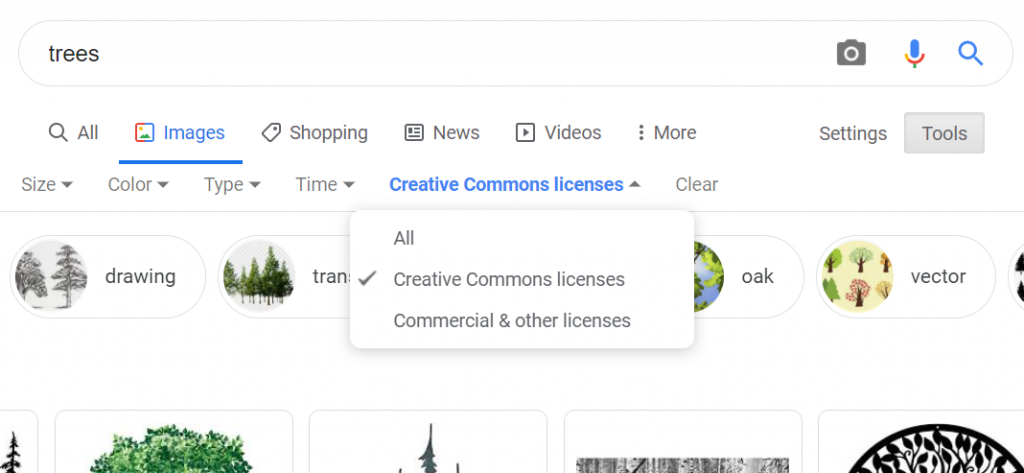Open the grayscale forest image result
Image resolution: width=1024 pixels, height=473 pixels.
(682, 442)
